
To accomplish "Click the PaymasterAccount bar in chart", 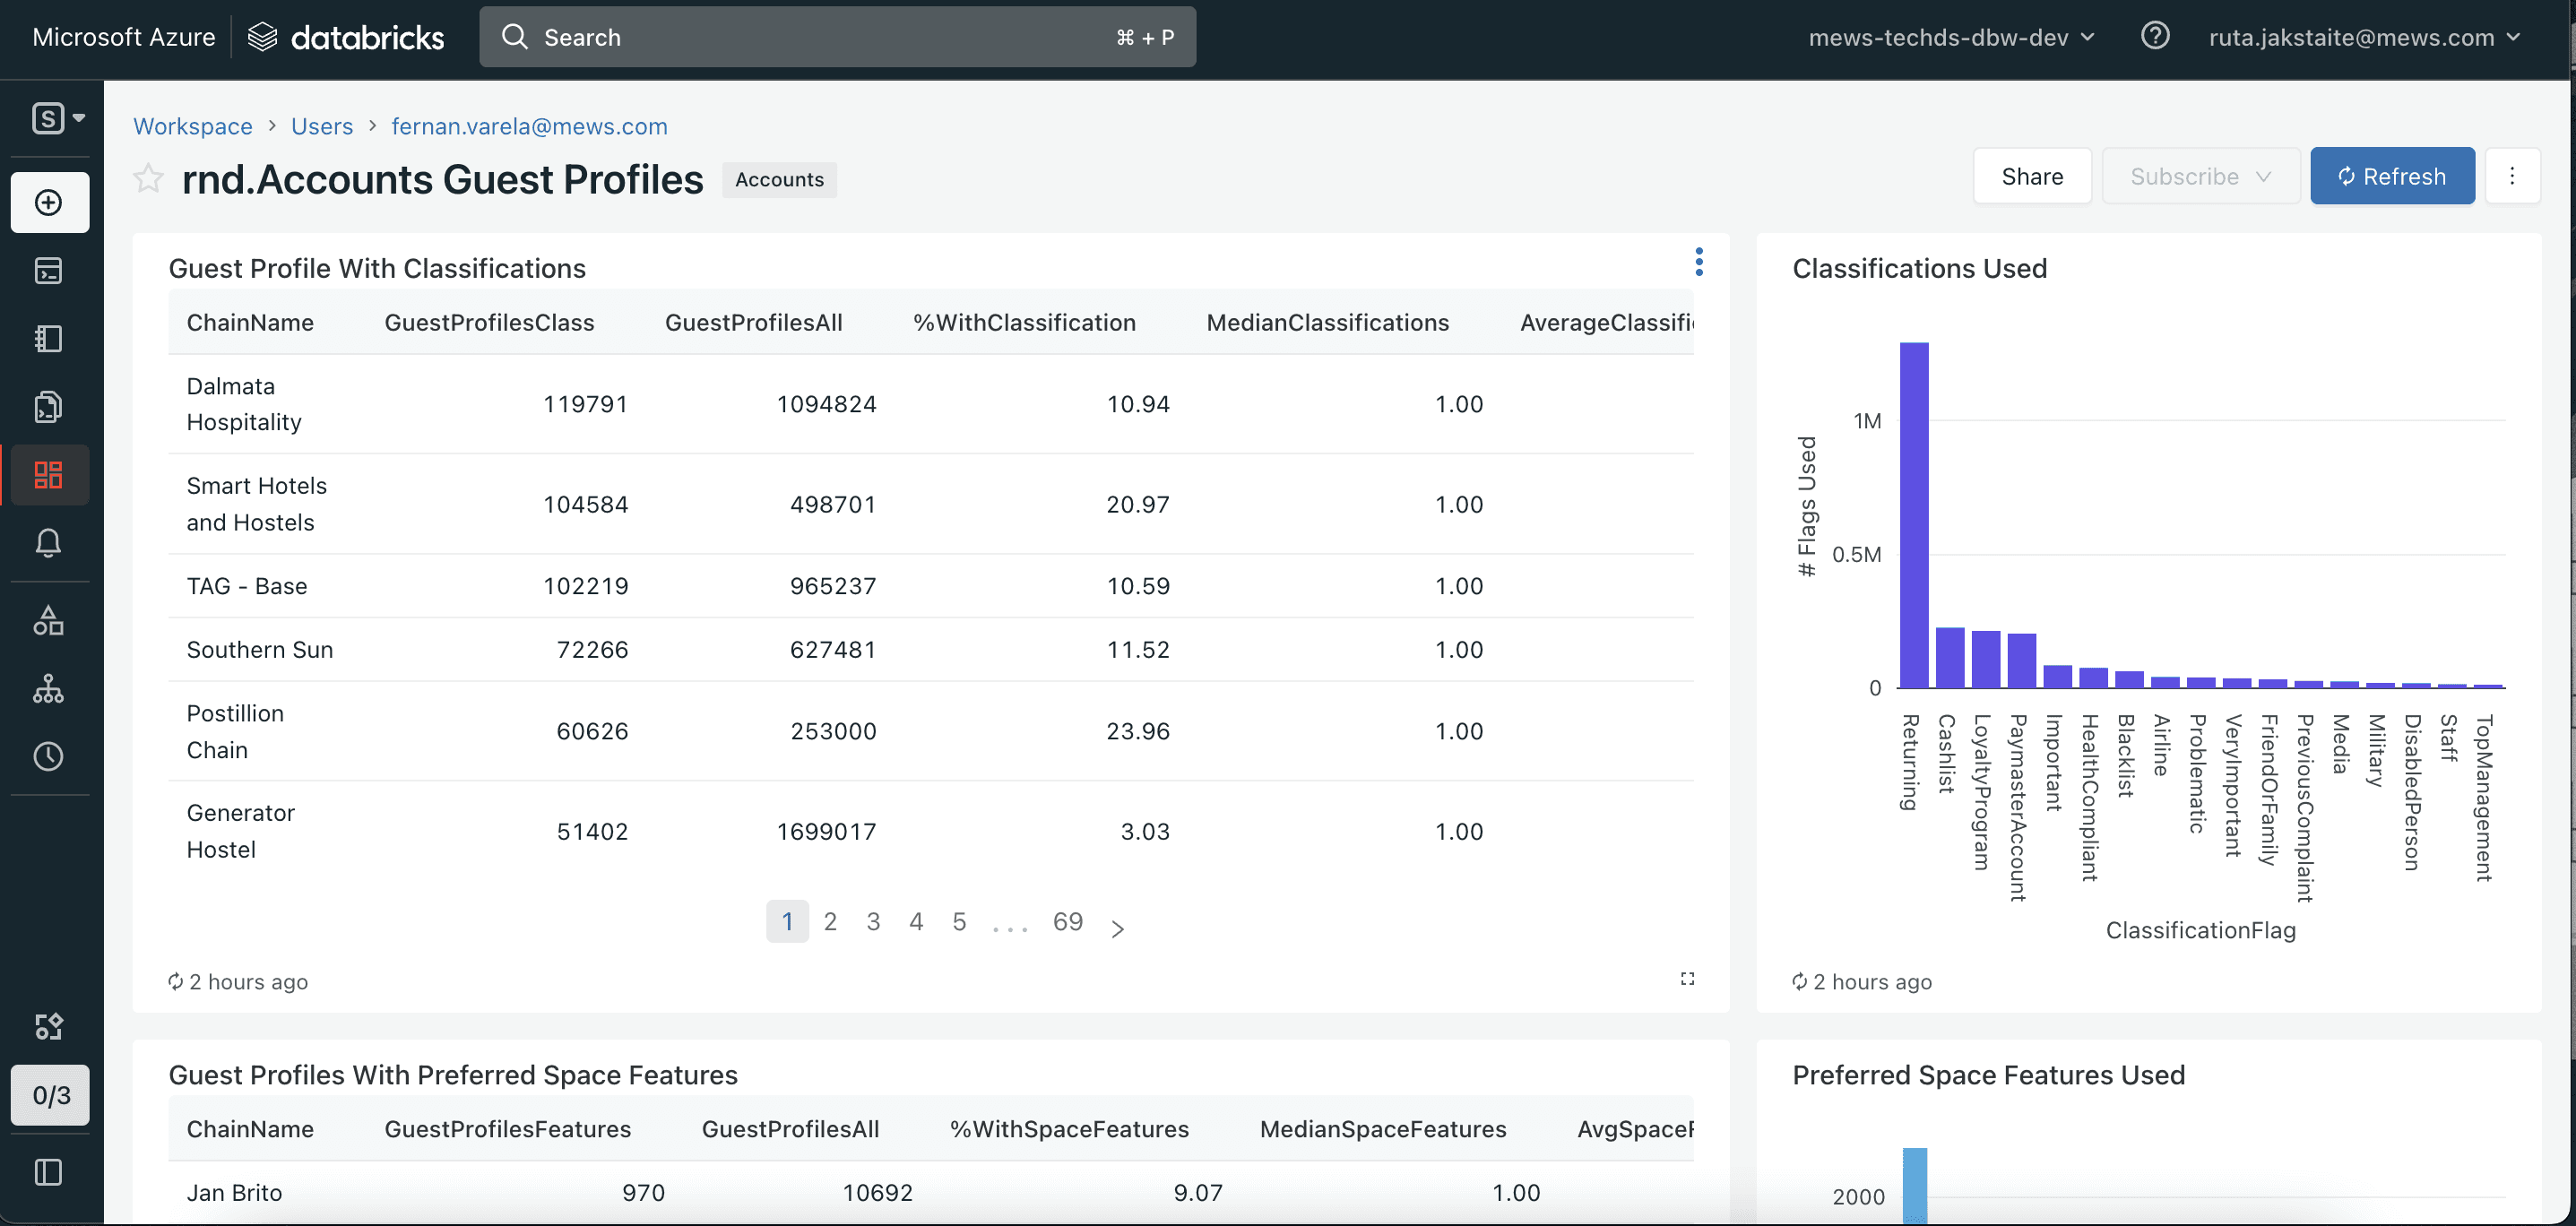I will coord(2022,661).
